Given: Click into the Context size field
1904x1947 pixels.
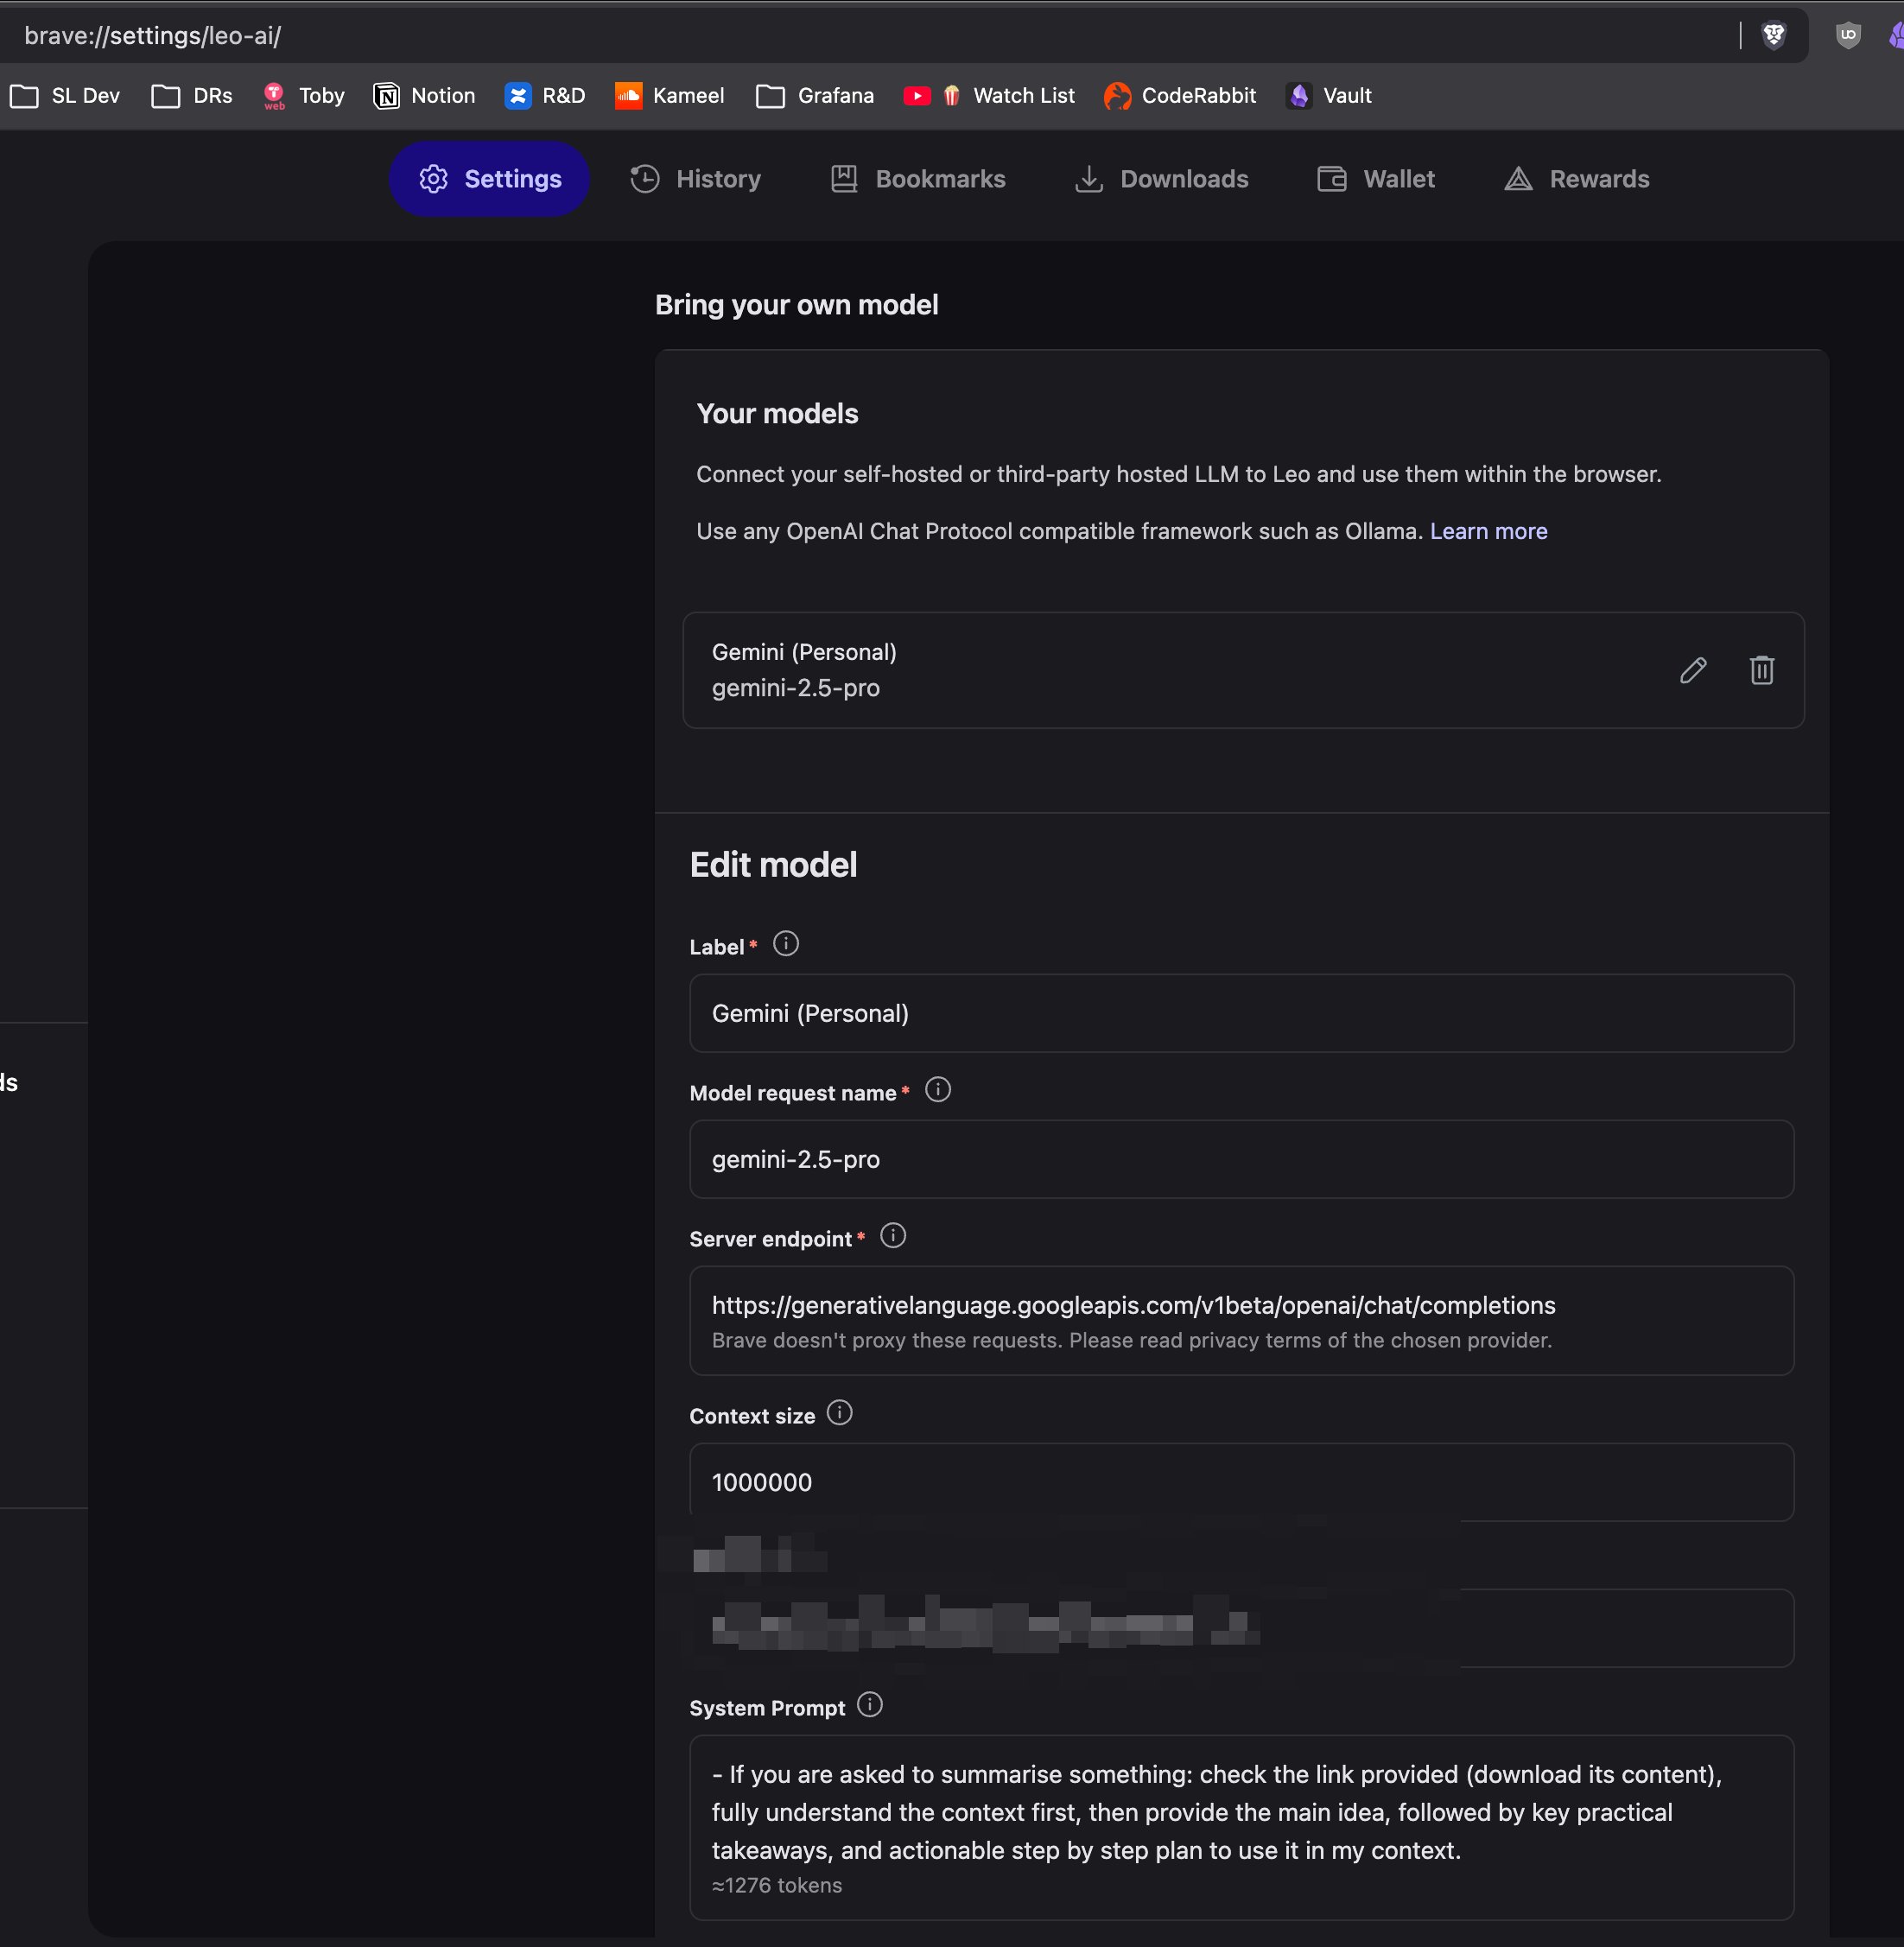Looking at the screenshot, I should [x=1240, y=1482].
